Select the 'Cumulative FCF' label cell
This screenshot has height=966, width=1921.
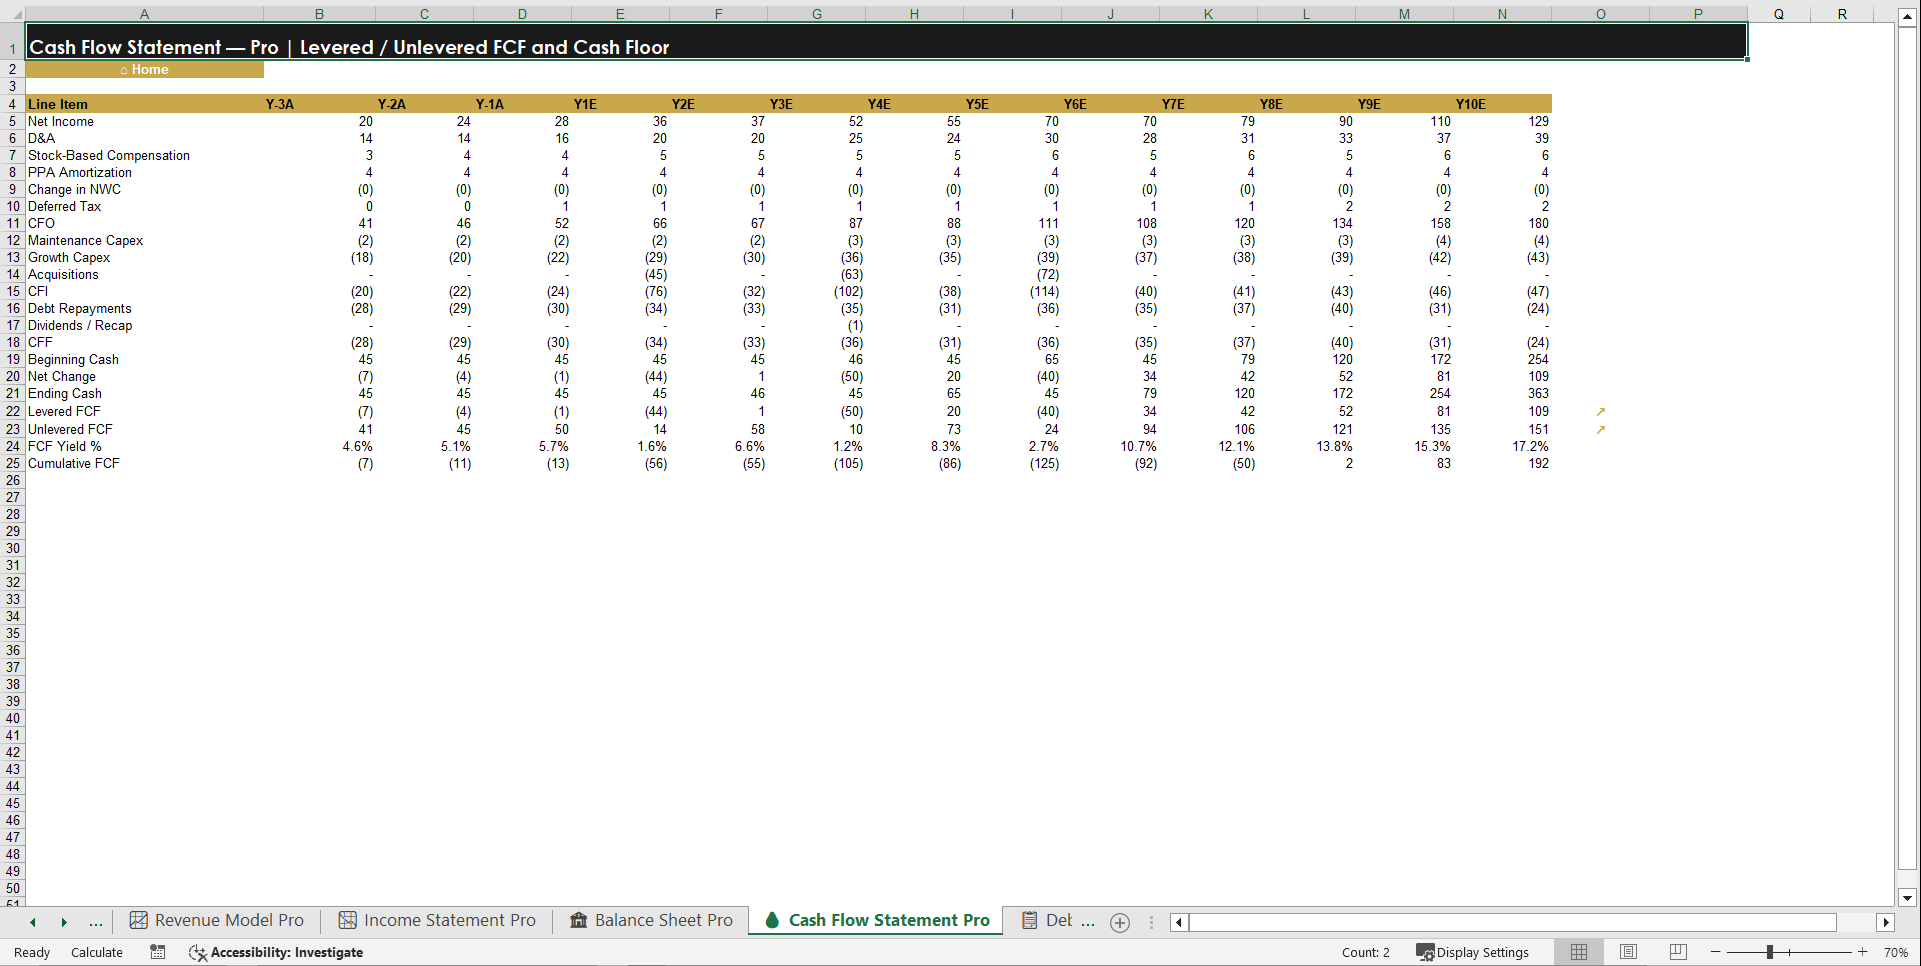coord(144,464)
